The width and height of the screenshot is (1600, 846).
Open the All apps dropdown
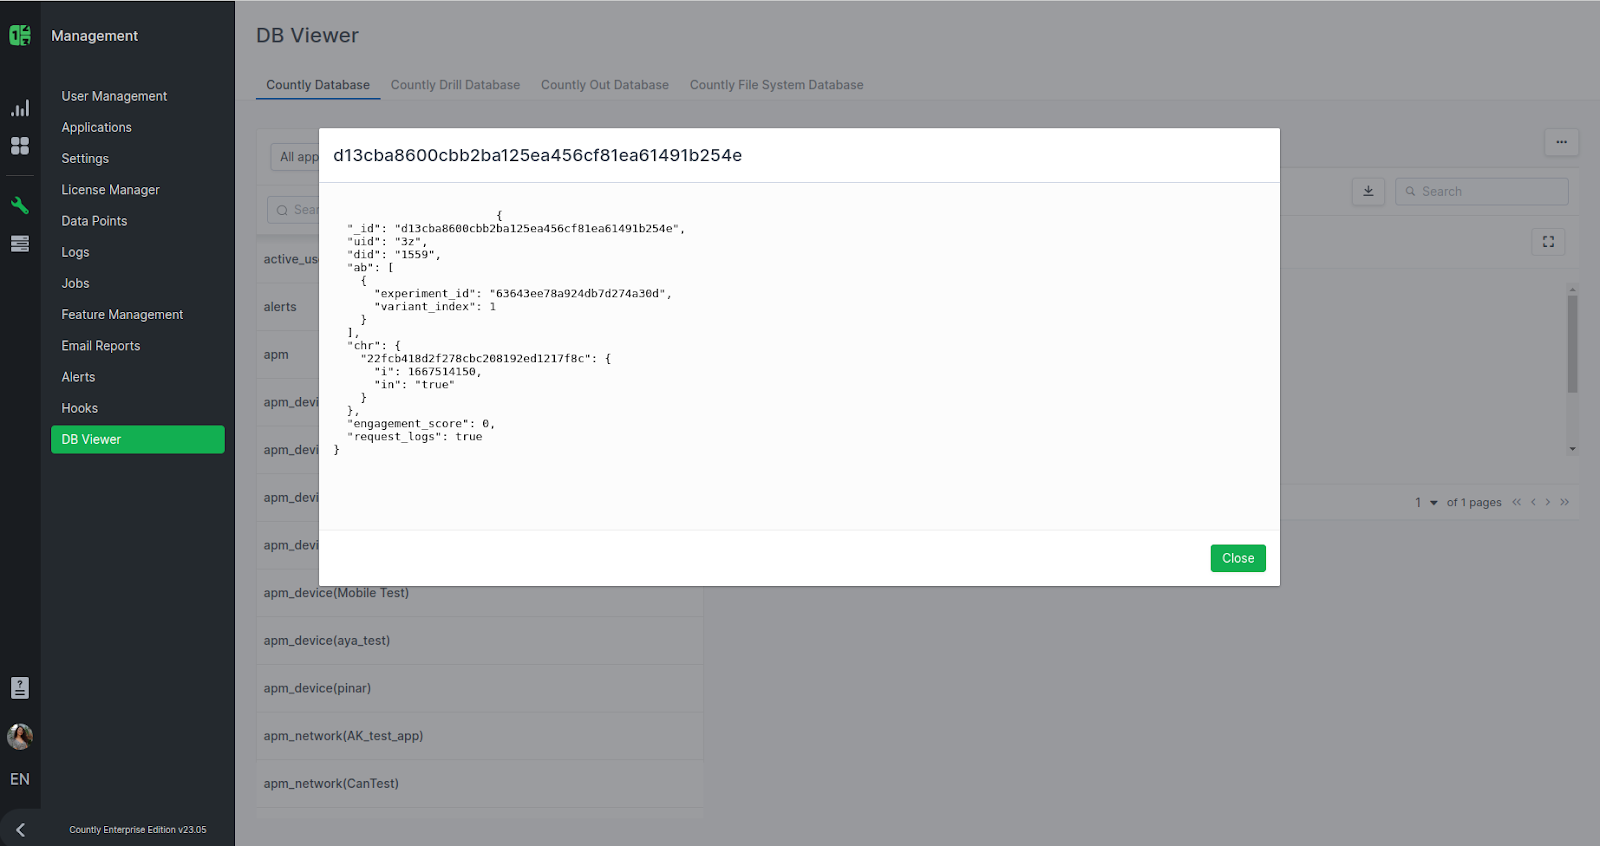coord(296,157)
